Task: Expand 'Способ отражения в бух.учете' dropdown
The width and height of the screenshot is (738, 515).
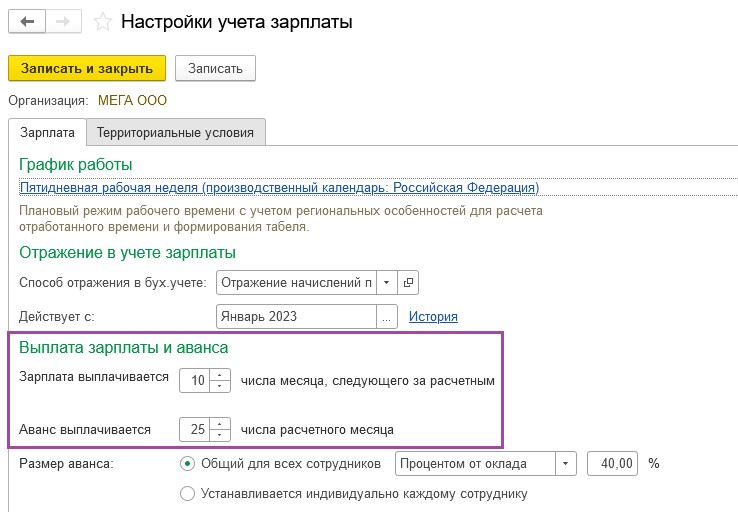Action: [387, 282]
